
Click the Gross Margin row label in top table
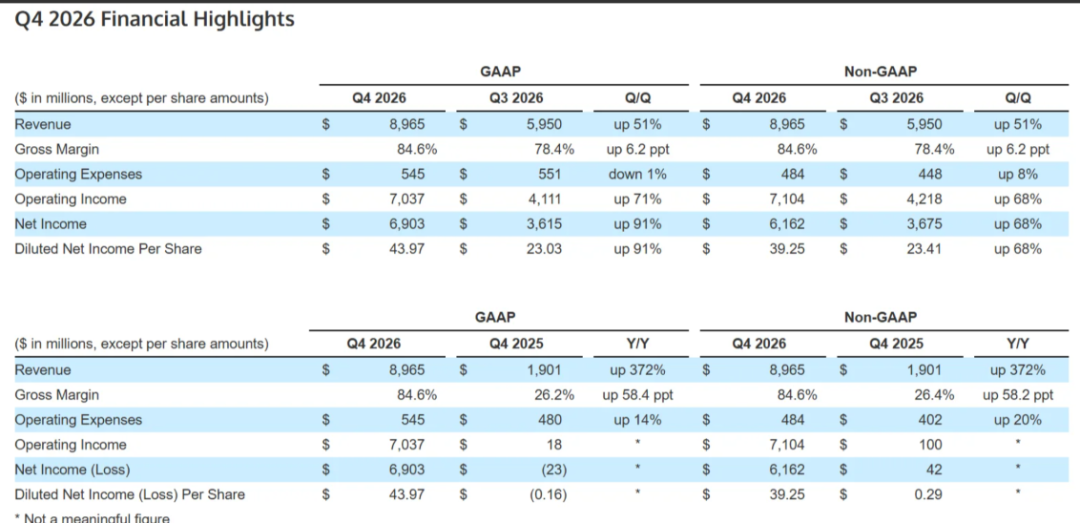coord(56,150)
